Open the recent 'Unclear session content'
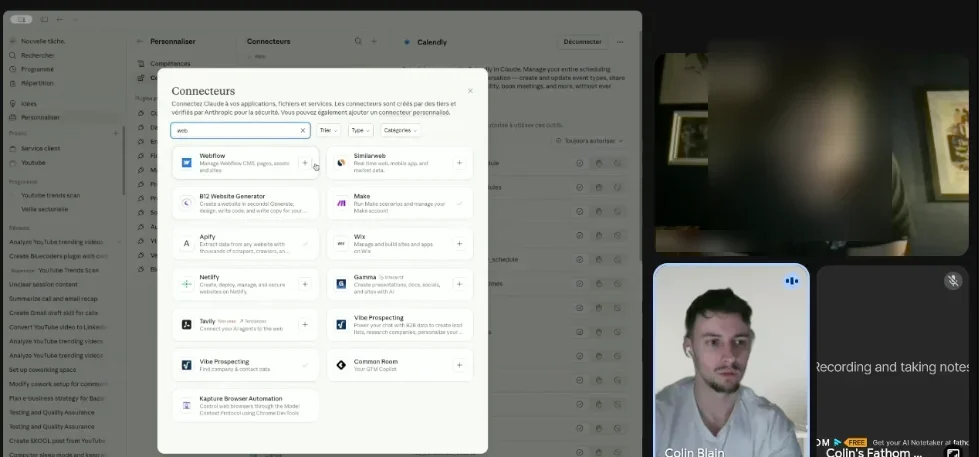Image resolution: width=979 pixels, height=457 pixels. (x=44, y=285)
